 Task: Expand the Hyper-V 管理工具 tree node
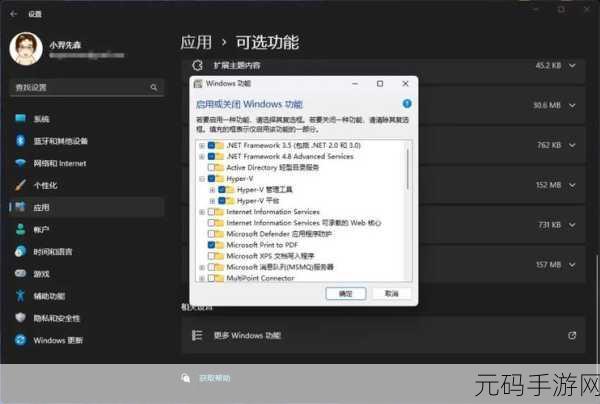pyautogui.click(x=212, y=190)
